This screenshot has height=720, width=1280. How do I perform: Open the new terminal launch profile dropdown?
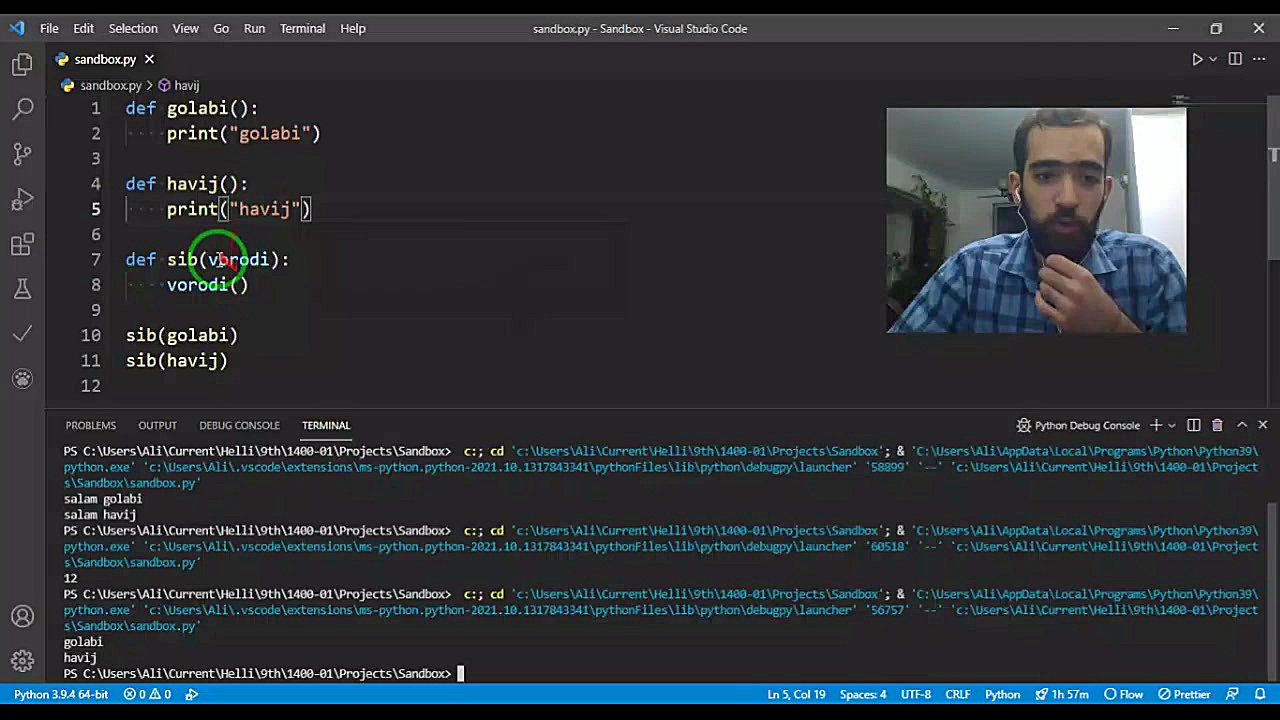click(x=1172, y=425)
